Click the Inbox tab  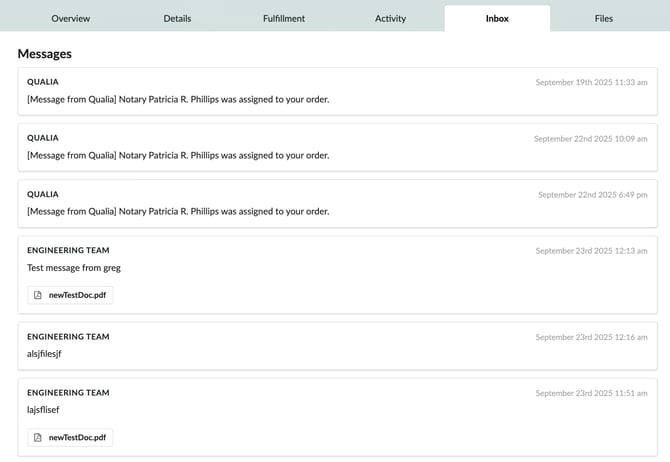tap(497, 18)
